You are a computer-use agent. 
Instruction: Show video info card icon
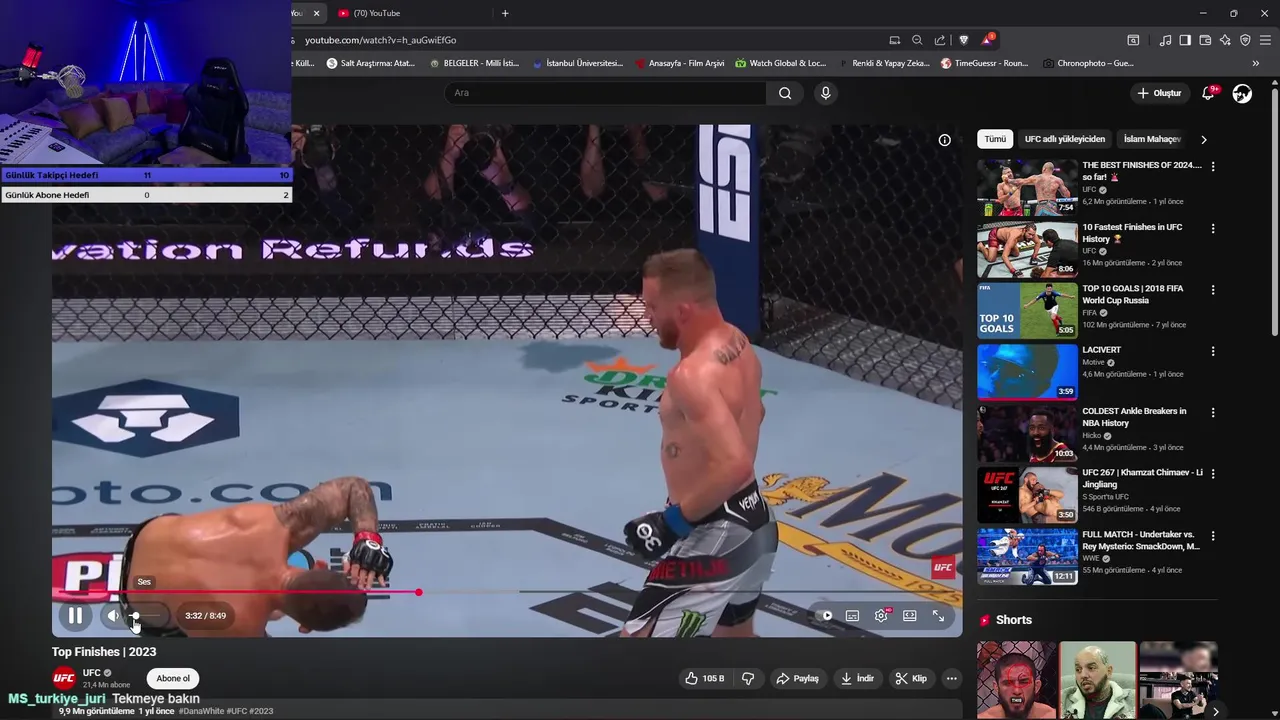(944, 140)
